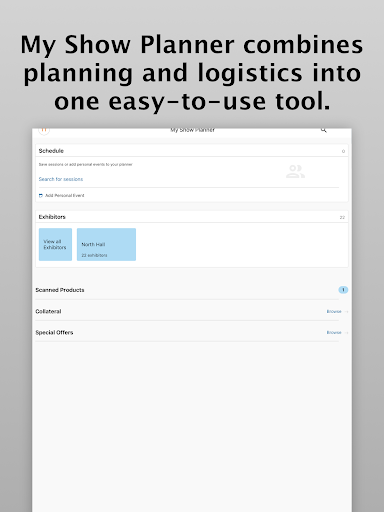The width and height of the screenshot is (384, 512).
Task: Open the North Hall exhibitors tile
Action: 106,244
